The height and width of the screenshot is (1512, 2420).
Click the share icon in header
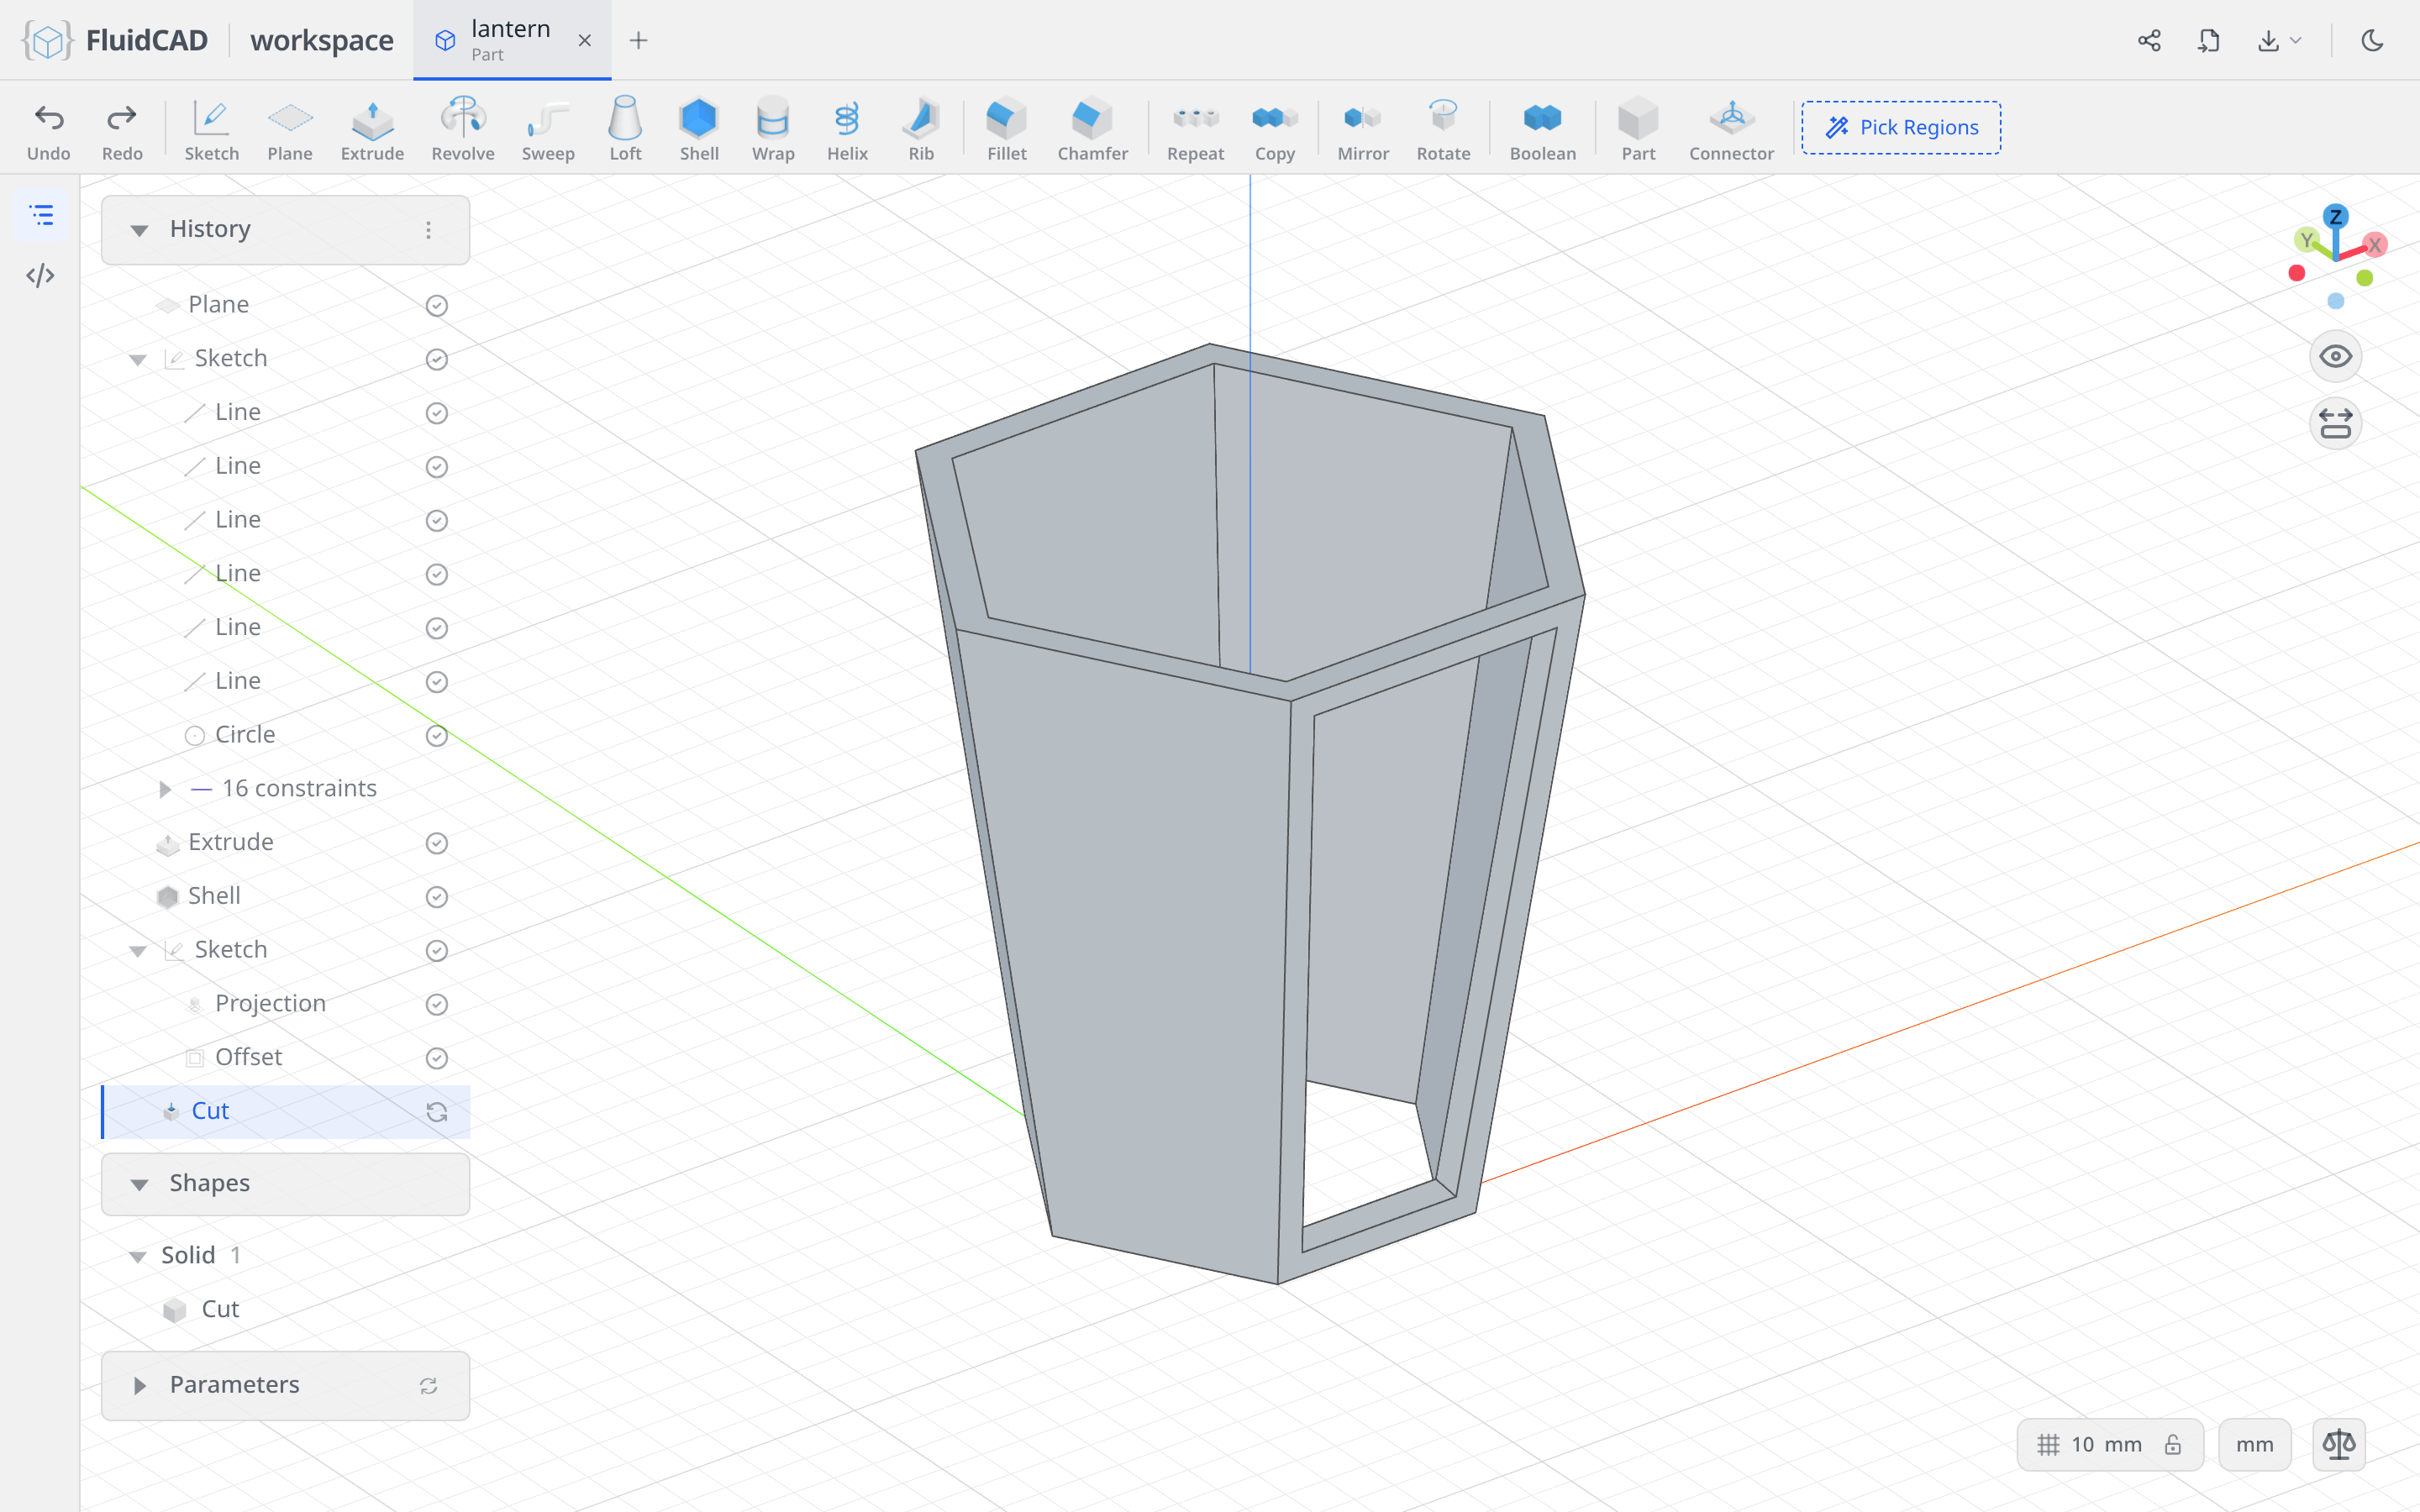pyautogui.click(x=2150, y=40)
